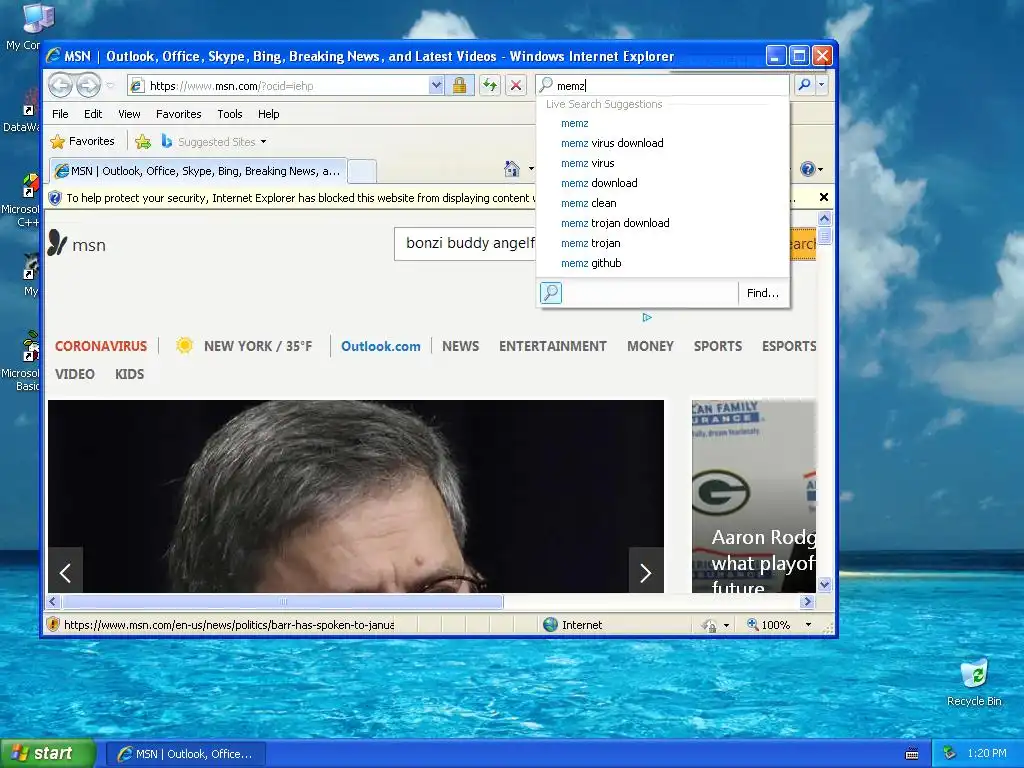Click the MSN taskbar button
The image size is (1024, 768).
185,754
